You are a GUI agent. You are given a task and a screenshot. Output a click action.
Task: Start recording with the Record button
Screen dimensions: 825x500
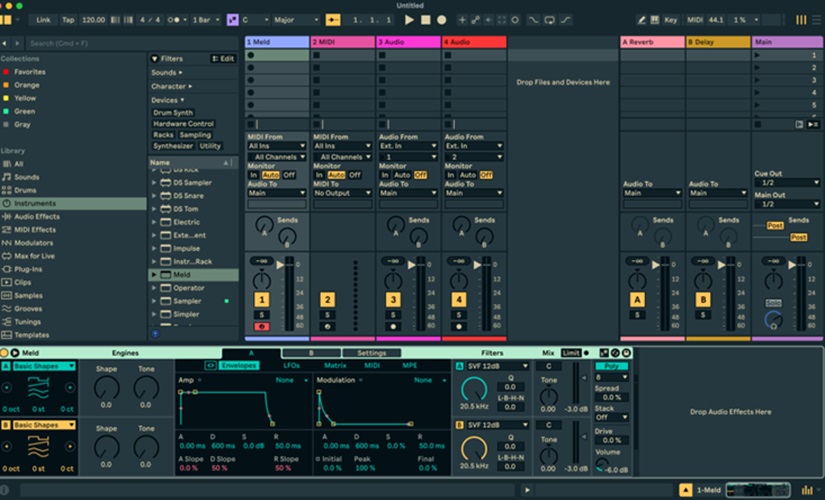[441, 19]
